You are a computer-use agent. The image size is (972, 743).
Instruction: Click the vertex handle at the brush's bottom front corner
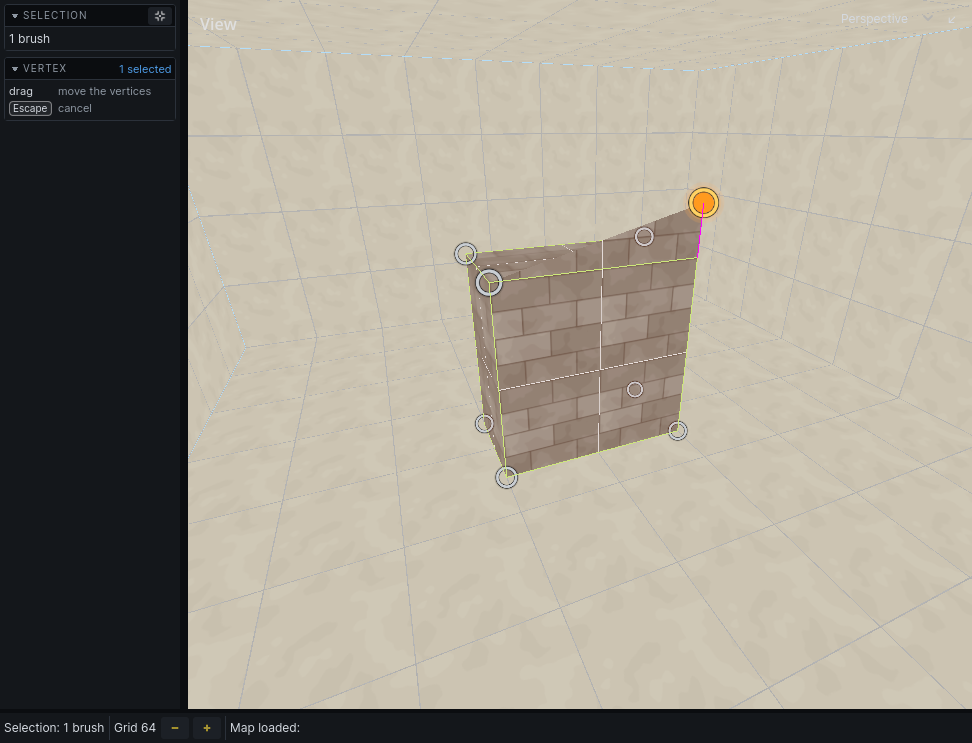pyautogui.click(x=506, y=477)
